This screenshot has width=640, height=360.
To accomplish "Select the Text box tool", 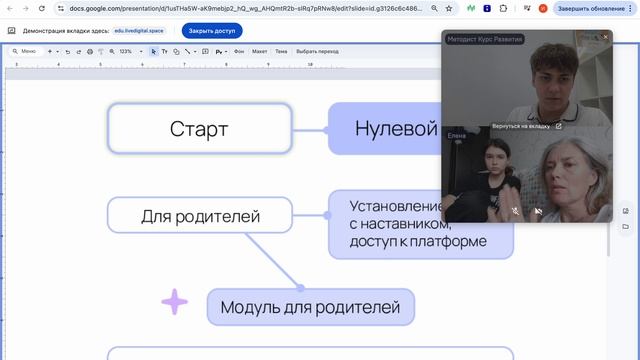I will pos(164,51).
